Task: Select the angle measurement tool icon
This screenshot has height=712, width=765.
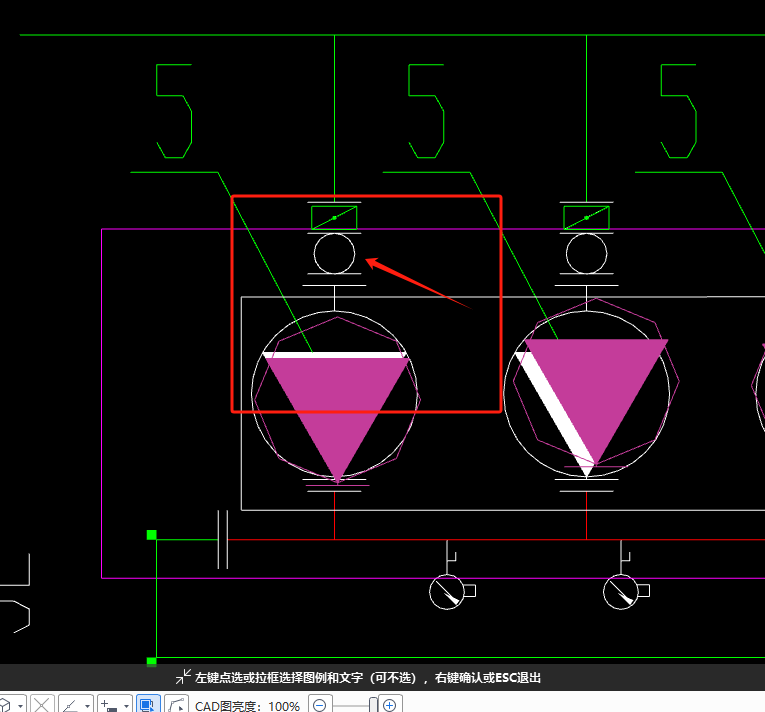Action: point(71,705)
